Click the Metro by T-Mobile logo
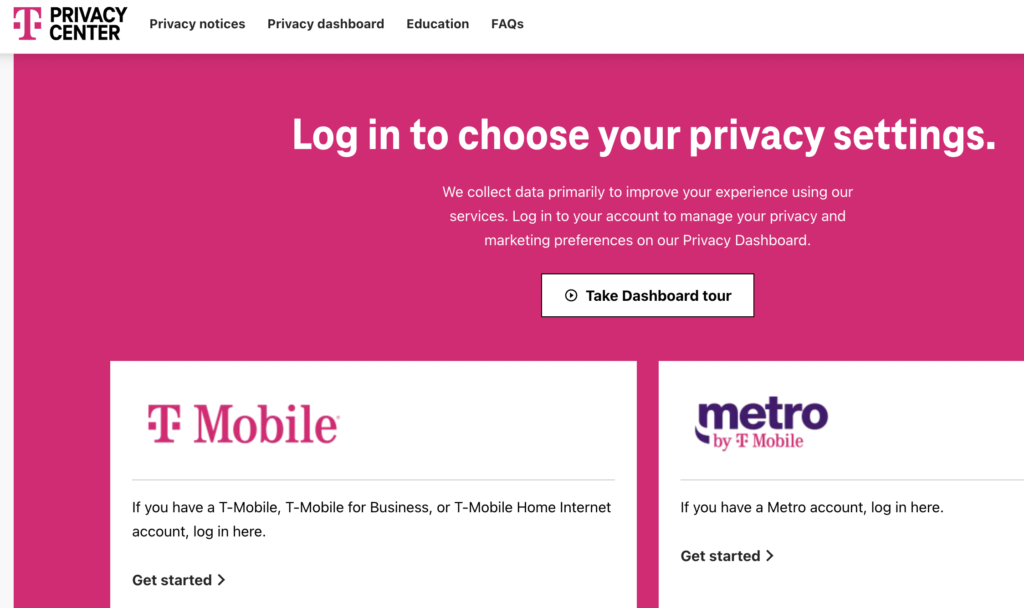Viewport: 1024px width, 608px height. pyautogui.click(x=761, y=423)
